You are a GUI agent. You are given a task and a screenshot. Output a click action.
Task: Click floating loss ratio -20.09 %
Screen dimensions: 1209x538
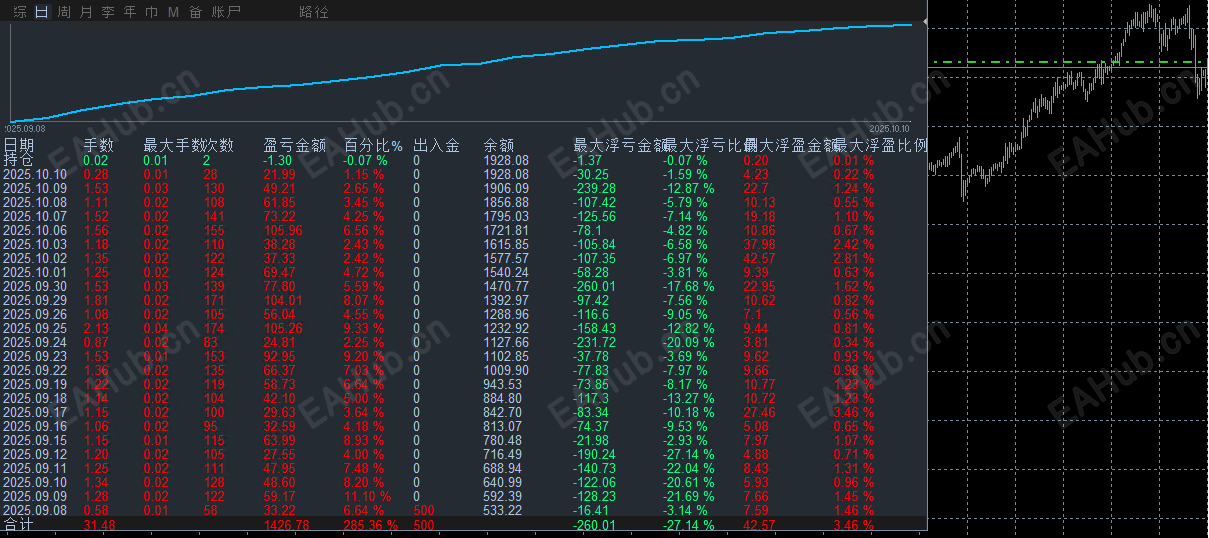click(689, 342)
